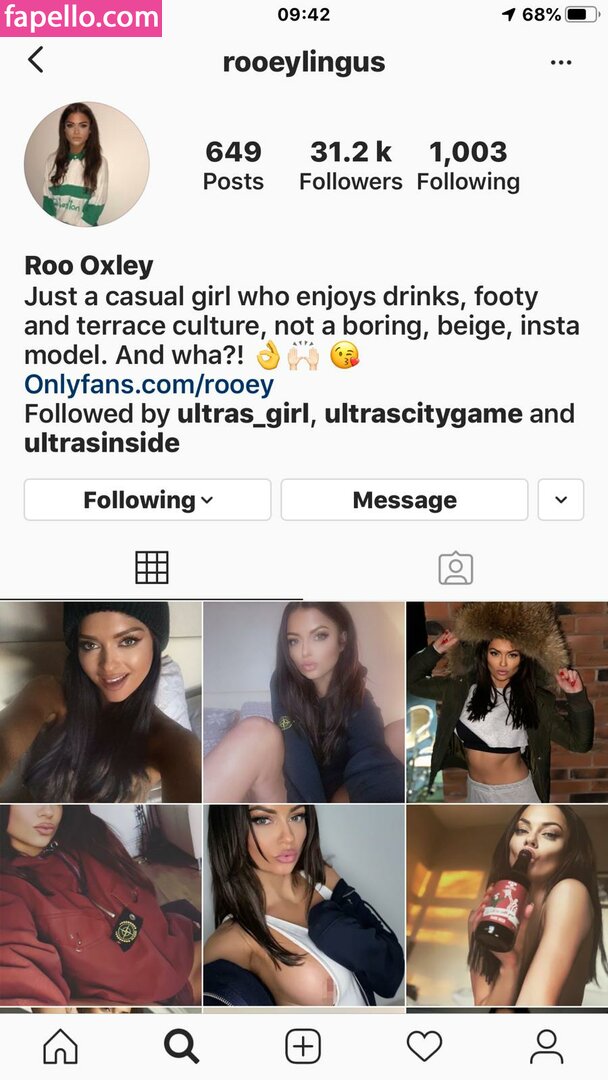View the 1,003 Following list
The width and height of the screenshot is (608, 1080).
pyautogui.click(x=468, y=166)
